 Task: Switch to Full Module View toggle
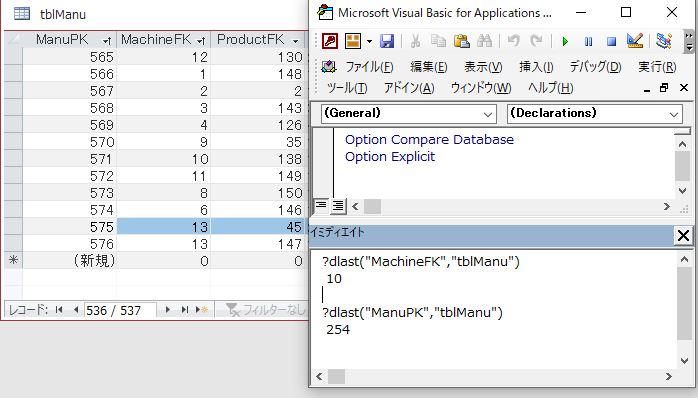click(338, 206)
